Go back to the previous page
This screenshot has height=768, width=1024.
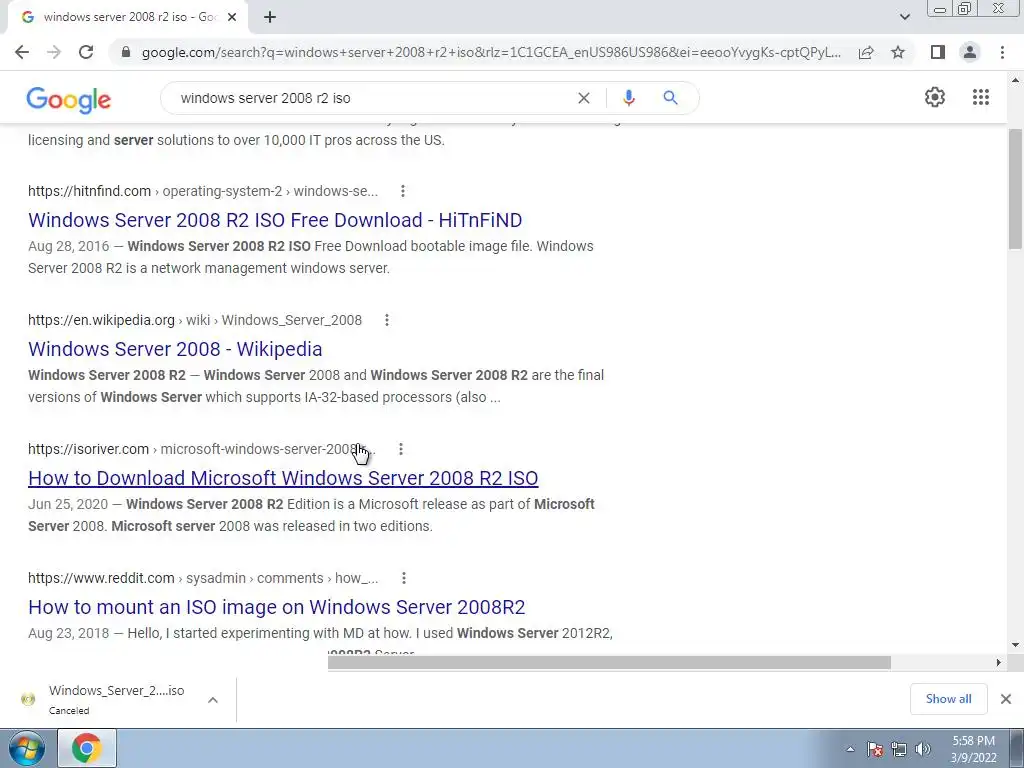point(22,52)
